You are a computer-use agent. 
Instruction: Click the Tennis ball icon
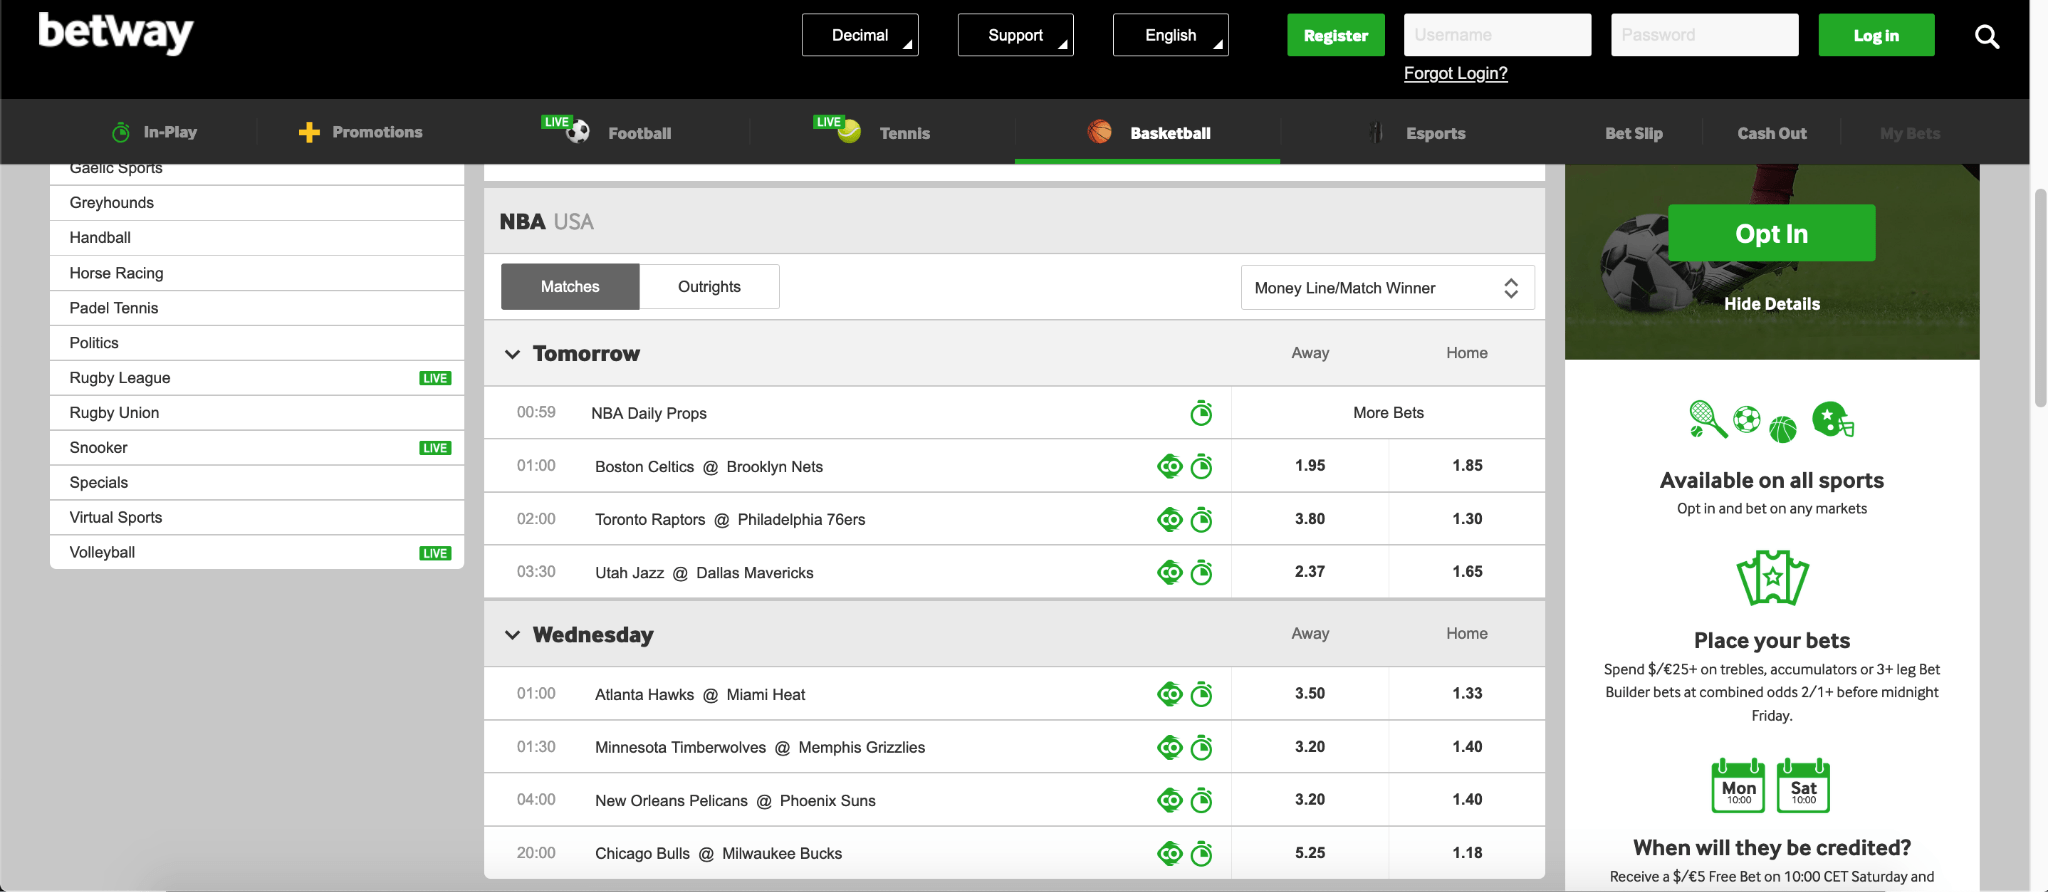pos(849,132)
